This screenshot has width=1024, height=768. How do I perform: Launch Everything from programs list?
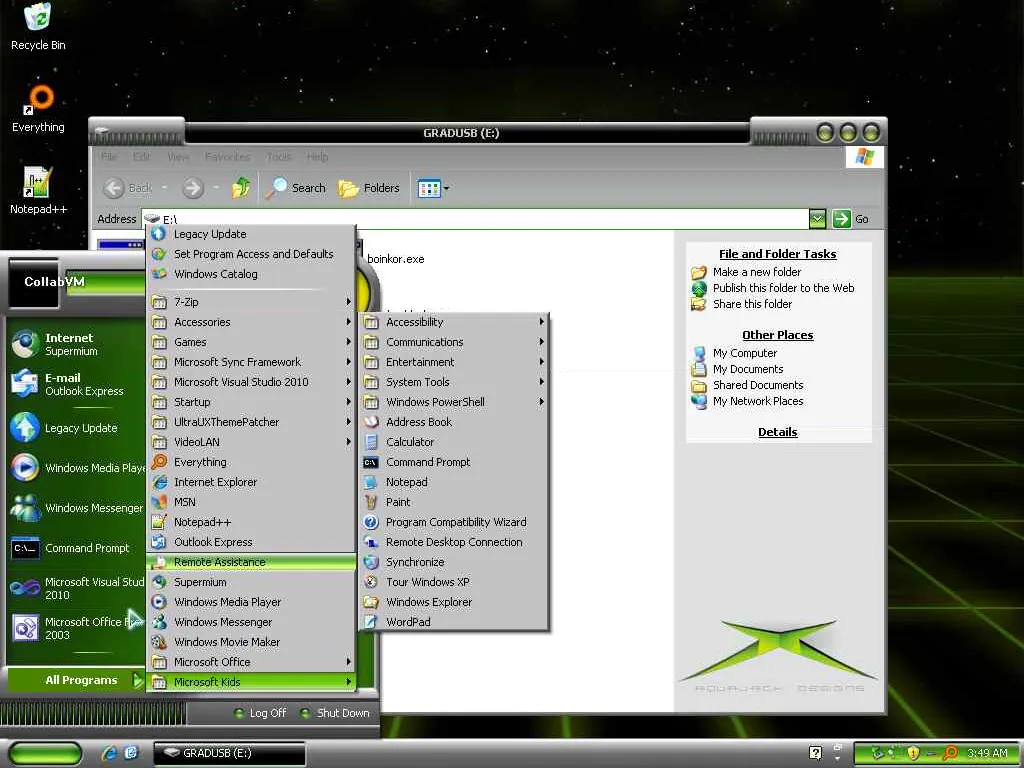pos(251,462)
